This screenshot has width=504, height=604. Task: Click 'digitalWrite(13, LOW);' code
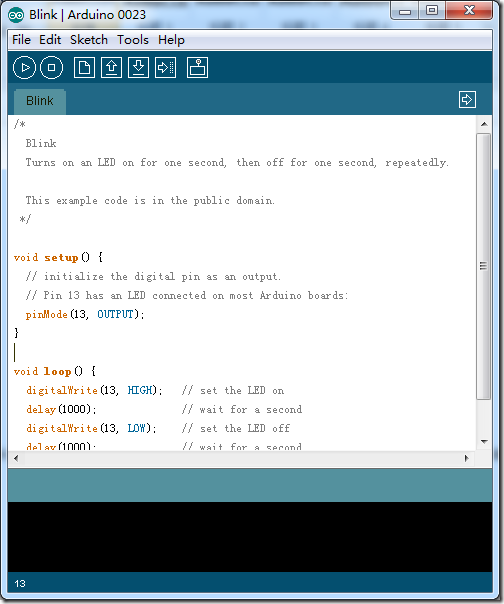click(91, 428)
